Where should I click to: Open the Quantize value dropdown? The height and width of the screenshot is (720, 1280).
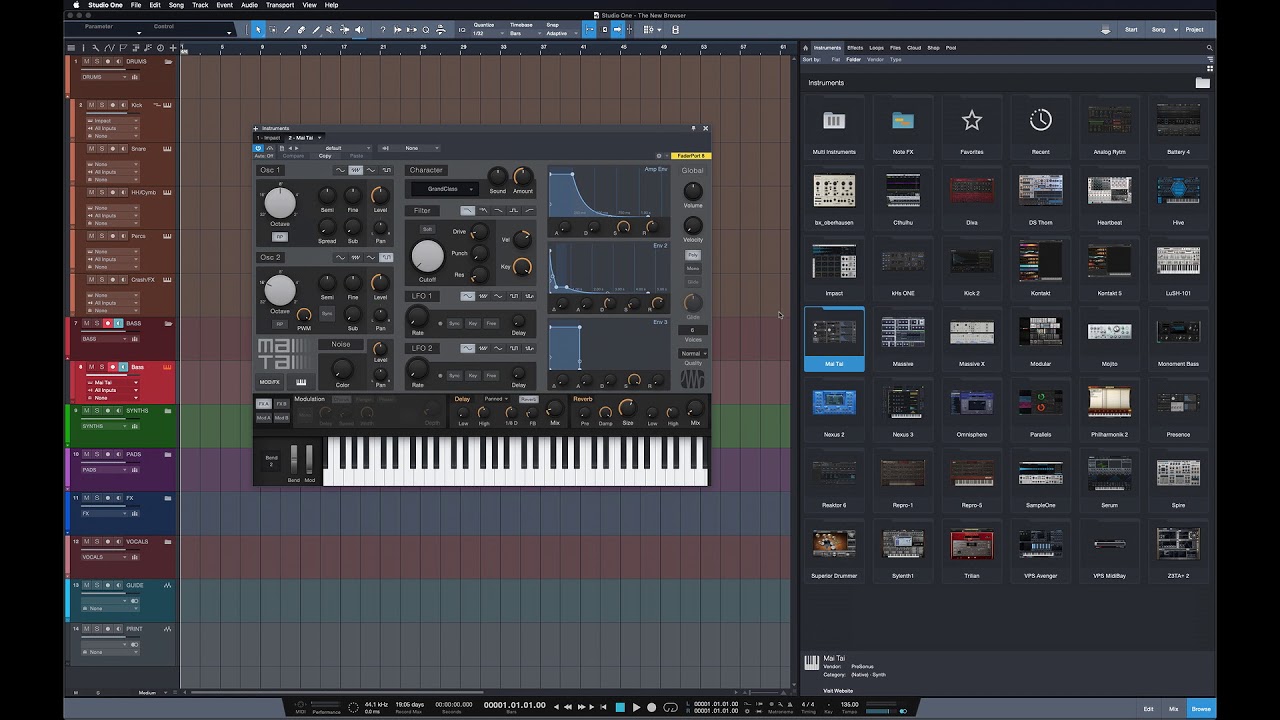[488, 33]
